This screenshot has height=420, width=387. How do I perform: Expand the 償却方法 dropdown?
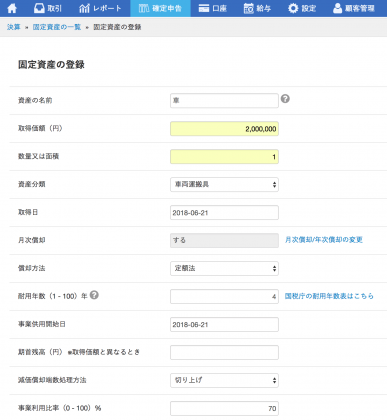(224, 268)
